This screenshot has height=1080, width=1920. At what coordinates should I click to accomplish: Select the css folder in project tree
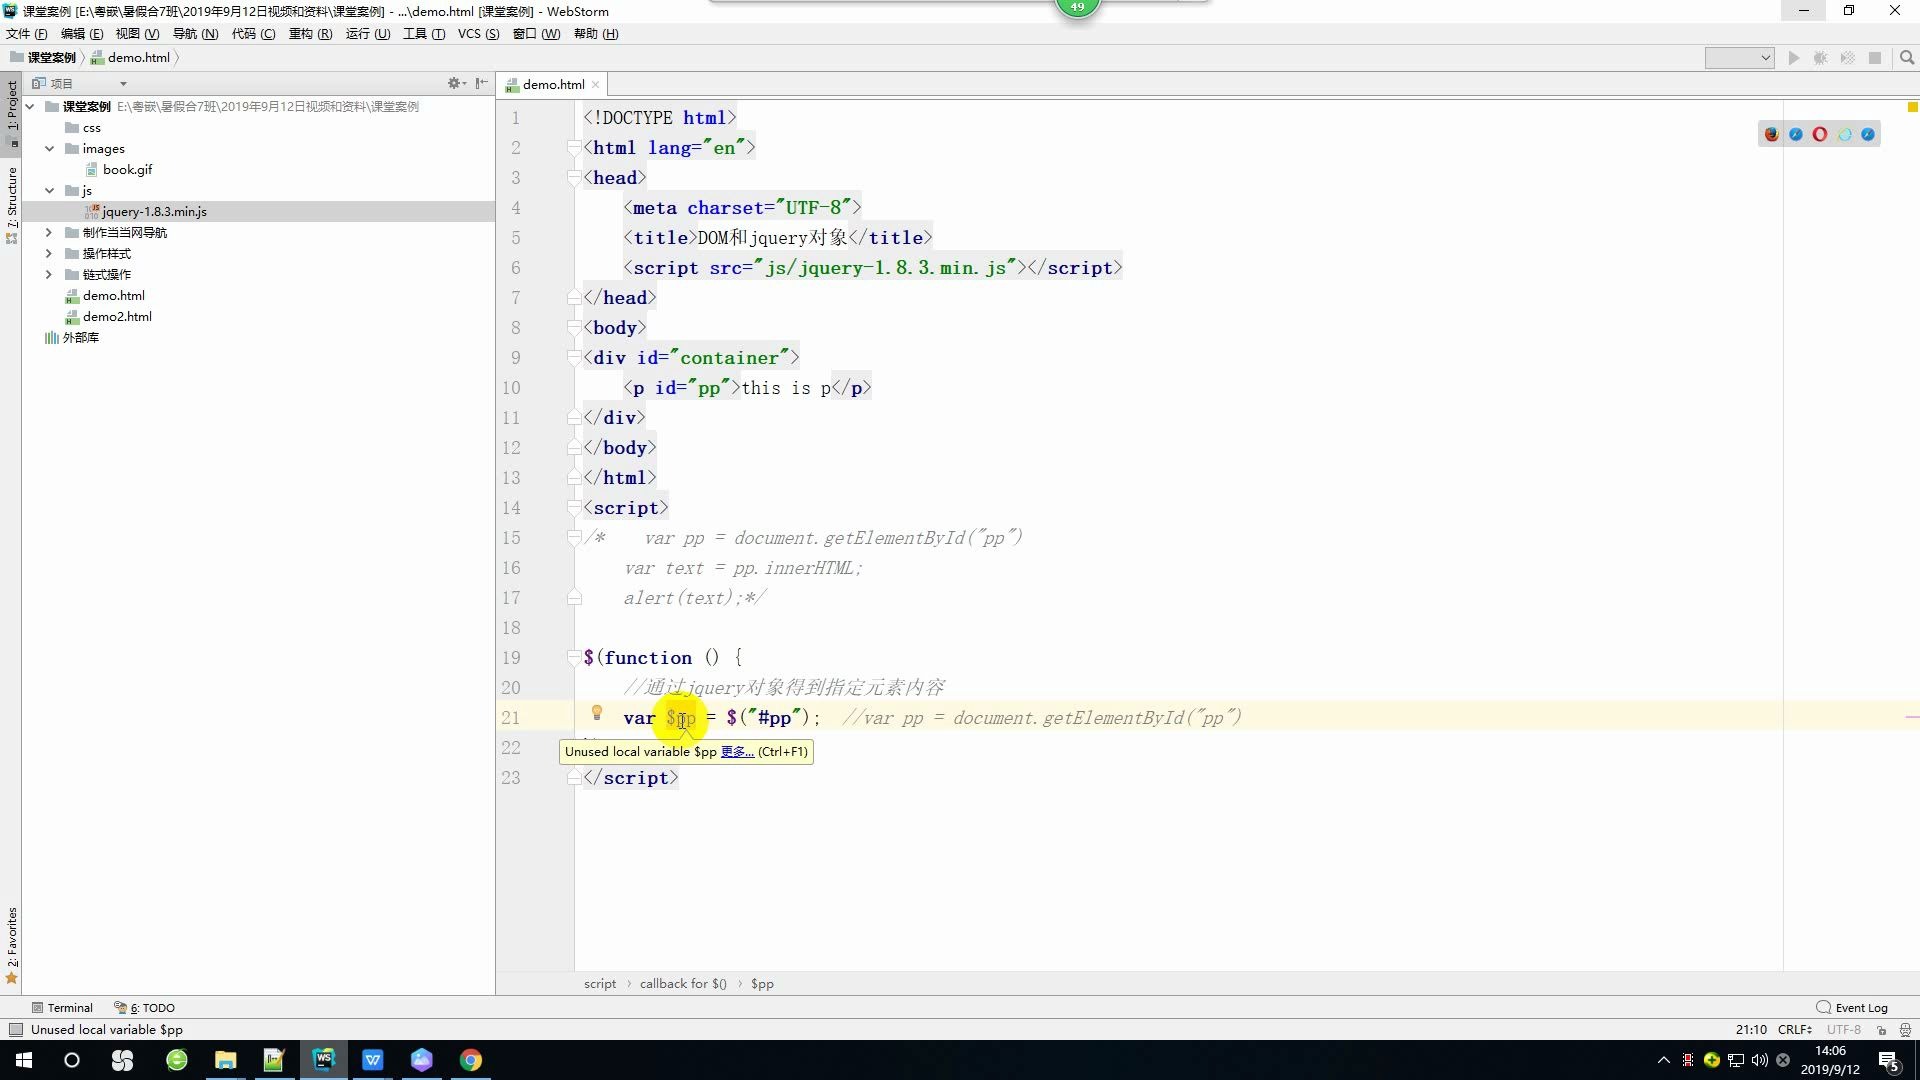click(x=83, y=127)
